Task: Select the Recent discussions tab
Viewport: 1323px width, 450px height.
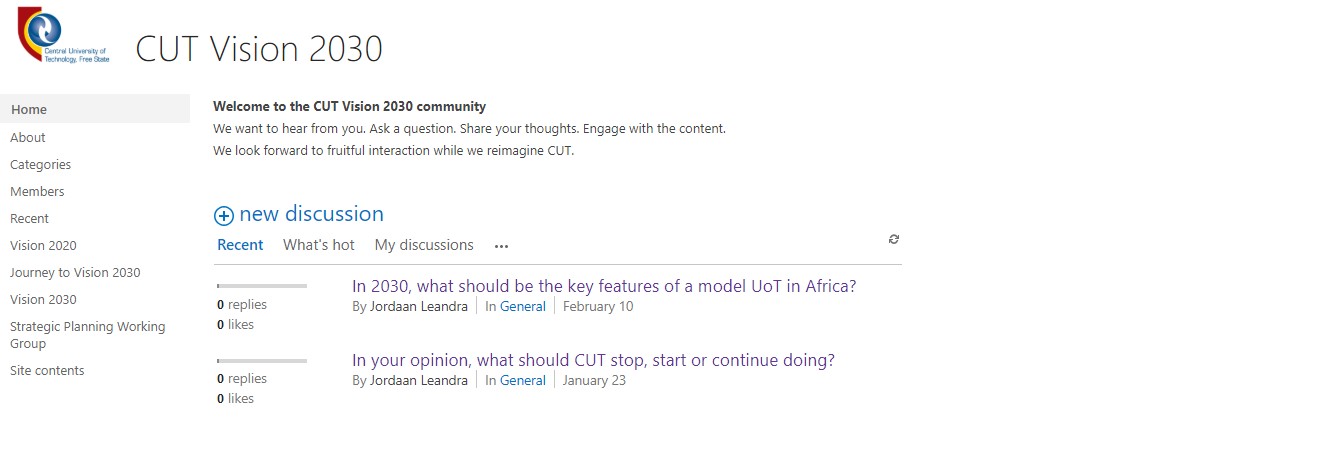Action: 240,245
